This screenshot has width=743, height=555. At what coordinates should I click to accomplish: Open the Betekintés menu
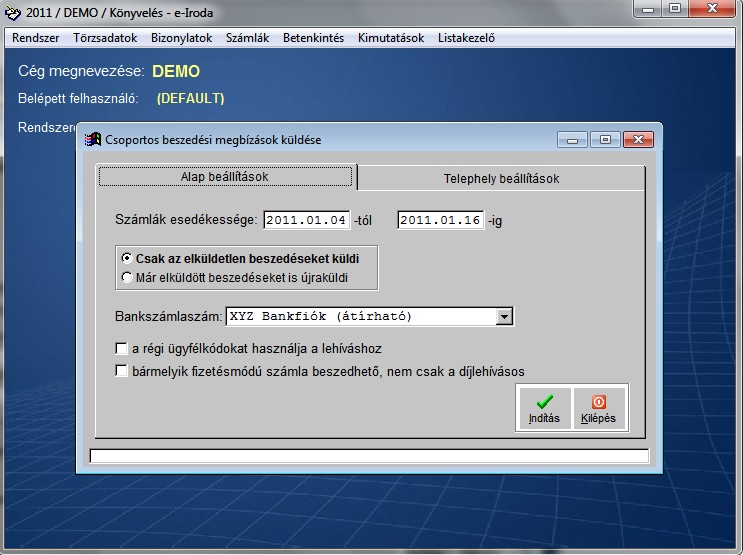point(313,38)
